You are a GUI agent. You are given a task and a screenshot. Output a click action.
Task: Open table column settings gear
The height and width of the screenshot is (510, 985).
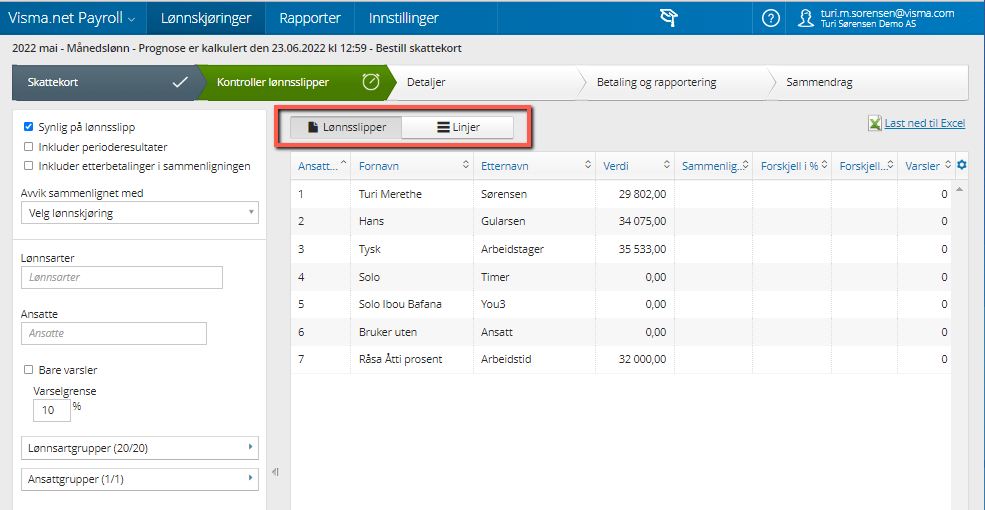pyautogui.click(x=961, y=165)
